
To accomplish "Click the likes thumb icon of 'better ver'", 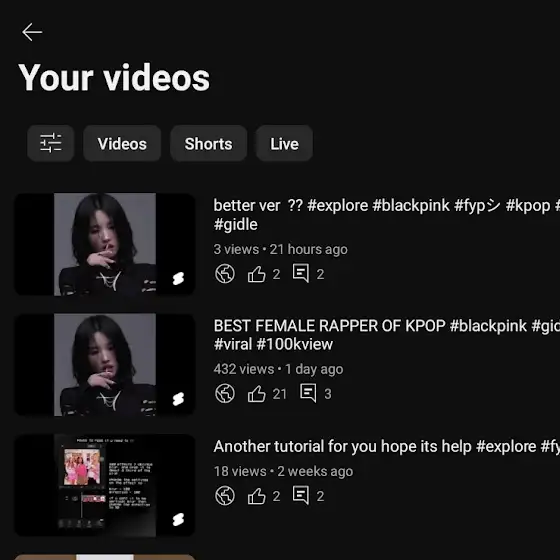I will 257,274.
